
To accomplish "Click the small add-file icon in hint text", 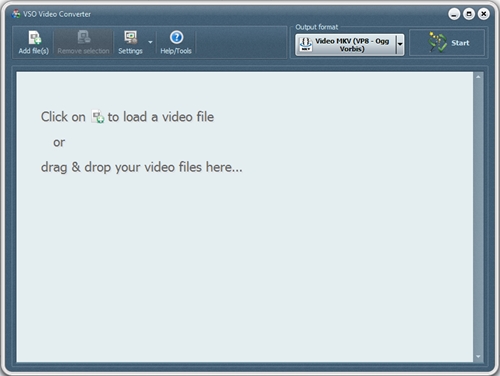I will coord(98,117).
